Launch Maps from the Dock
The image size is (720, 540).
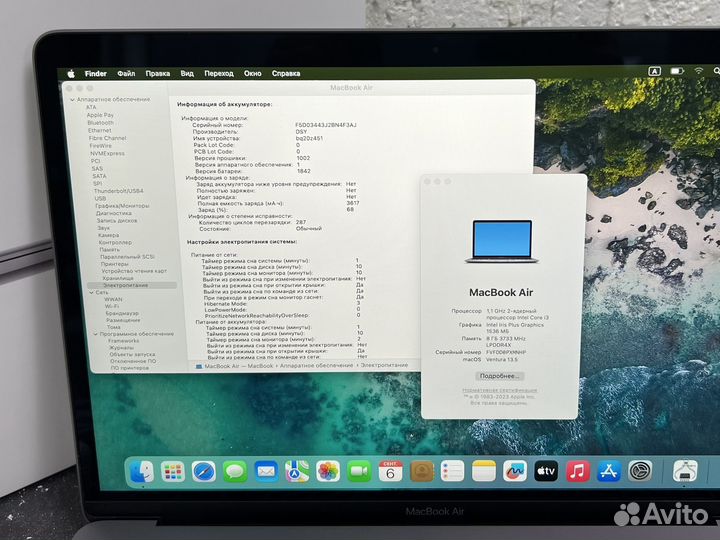(297, 472)
